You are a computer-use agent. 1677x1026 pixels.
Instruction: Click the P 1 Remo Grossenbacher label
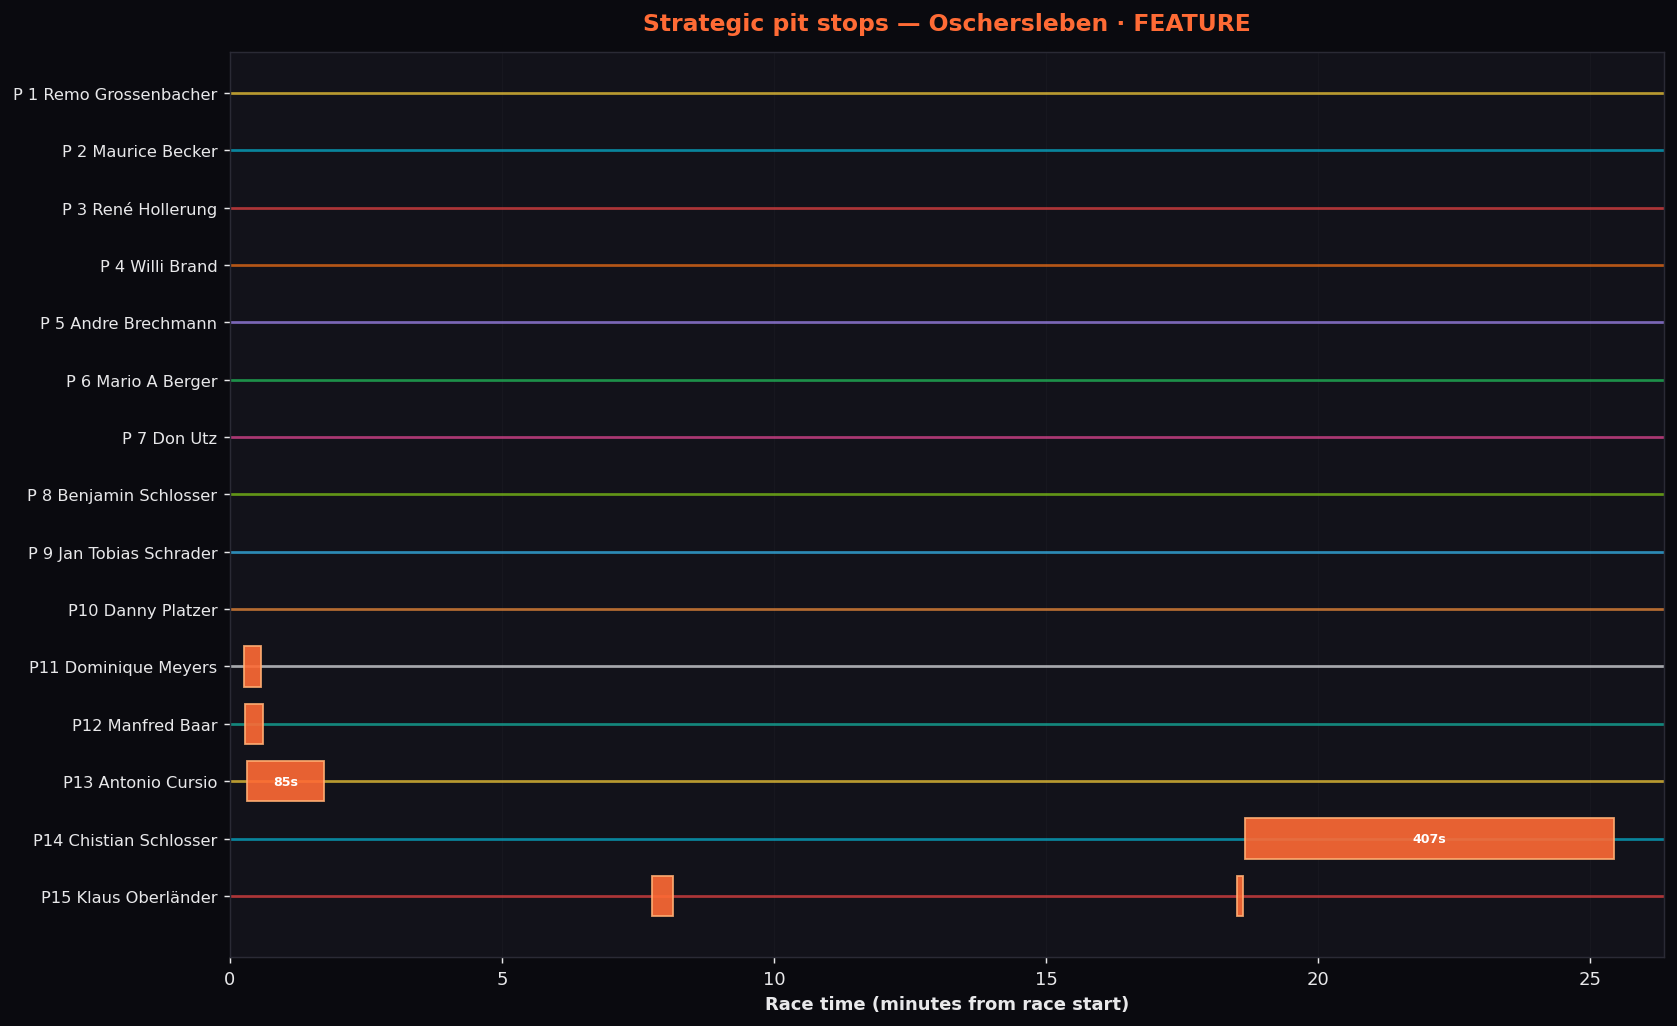point(115,95)
